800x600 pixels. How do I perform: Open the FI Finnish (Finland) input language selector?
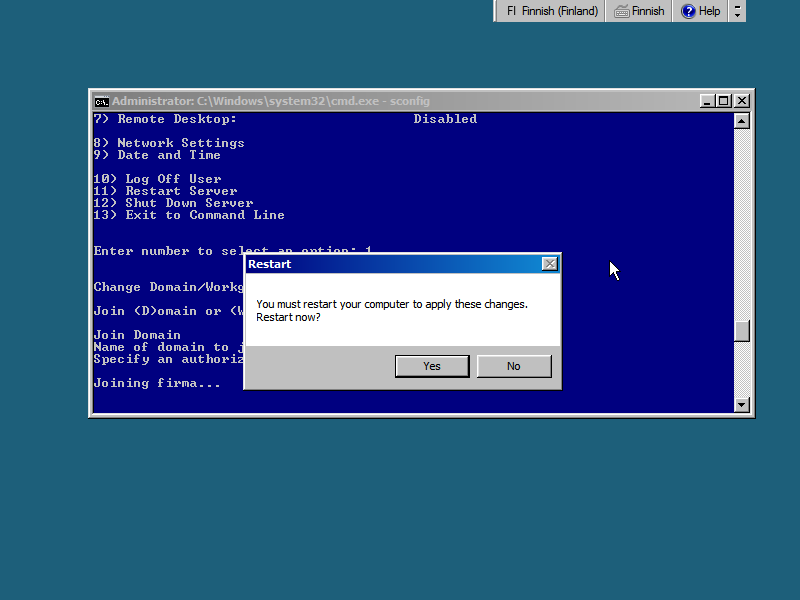click(x=552, y=11)
